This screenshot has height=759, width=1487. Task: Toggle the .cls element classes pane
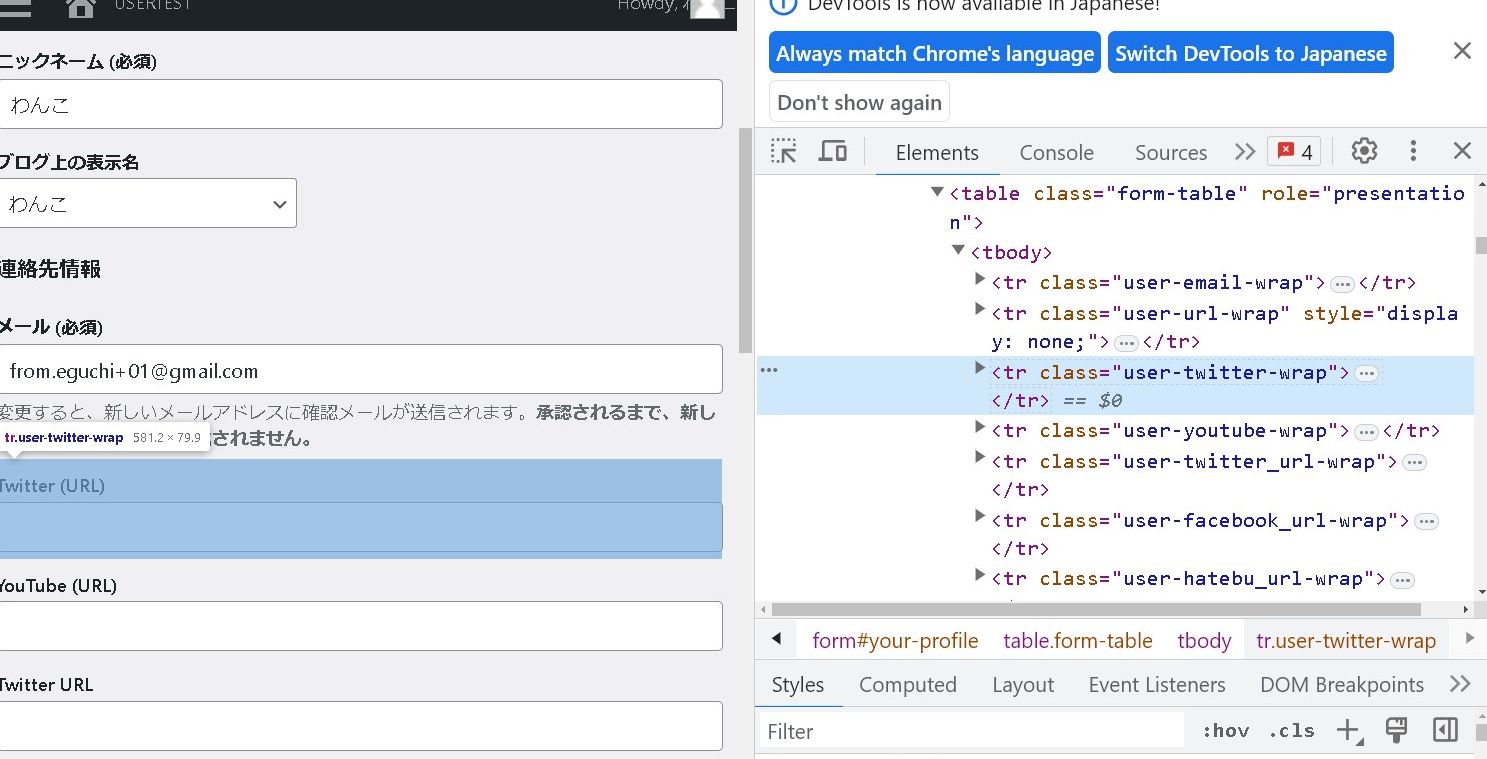click(1290, 730)
